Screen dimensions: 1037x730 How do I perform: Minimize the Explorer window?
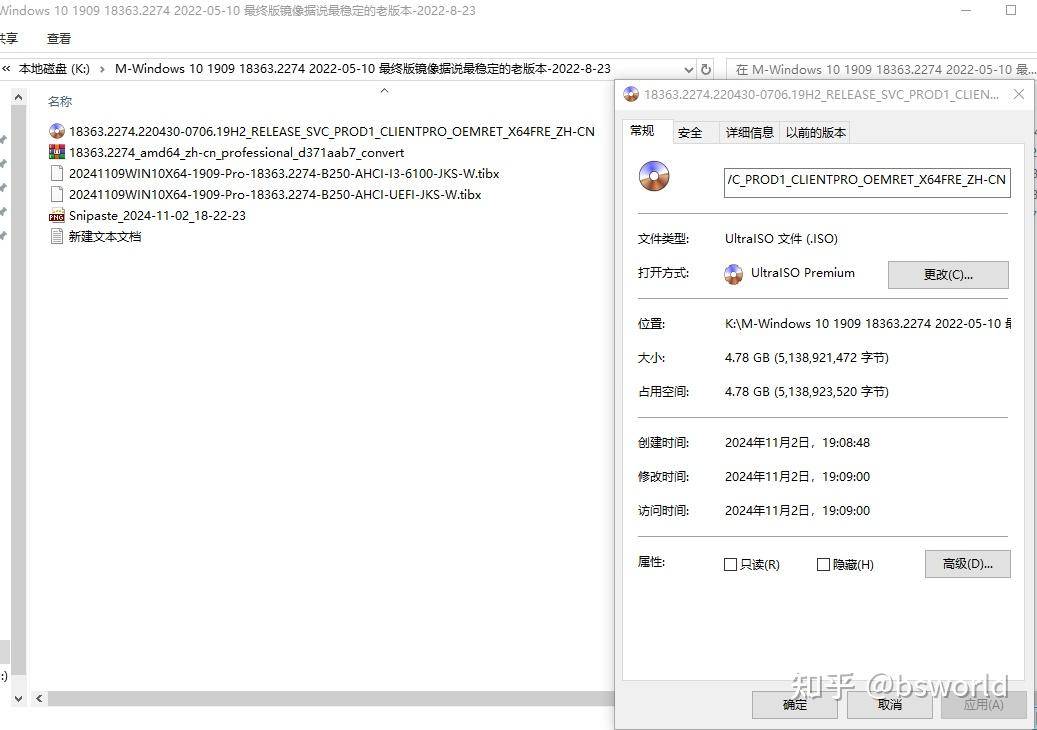(968, 11)
